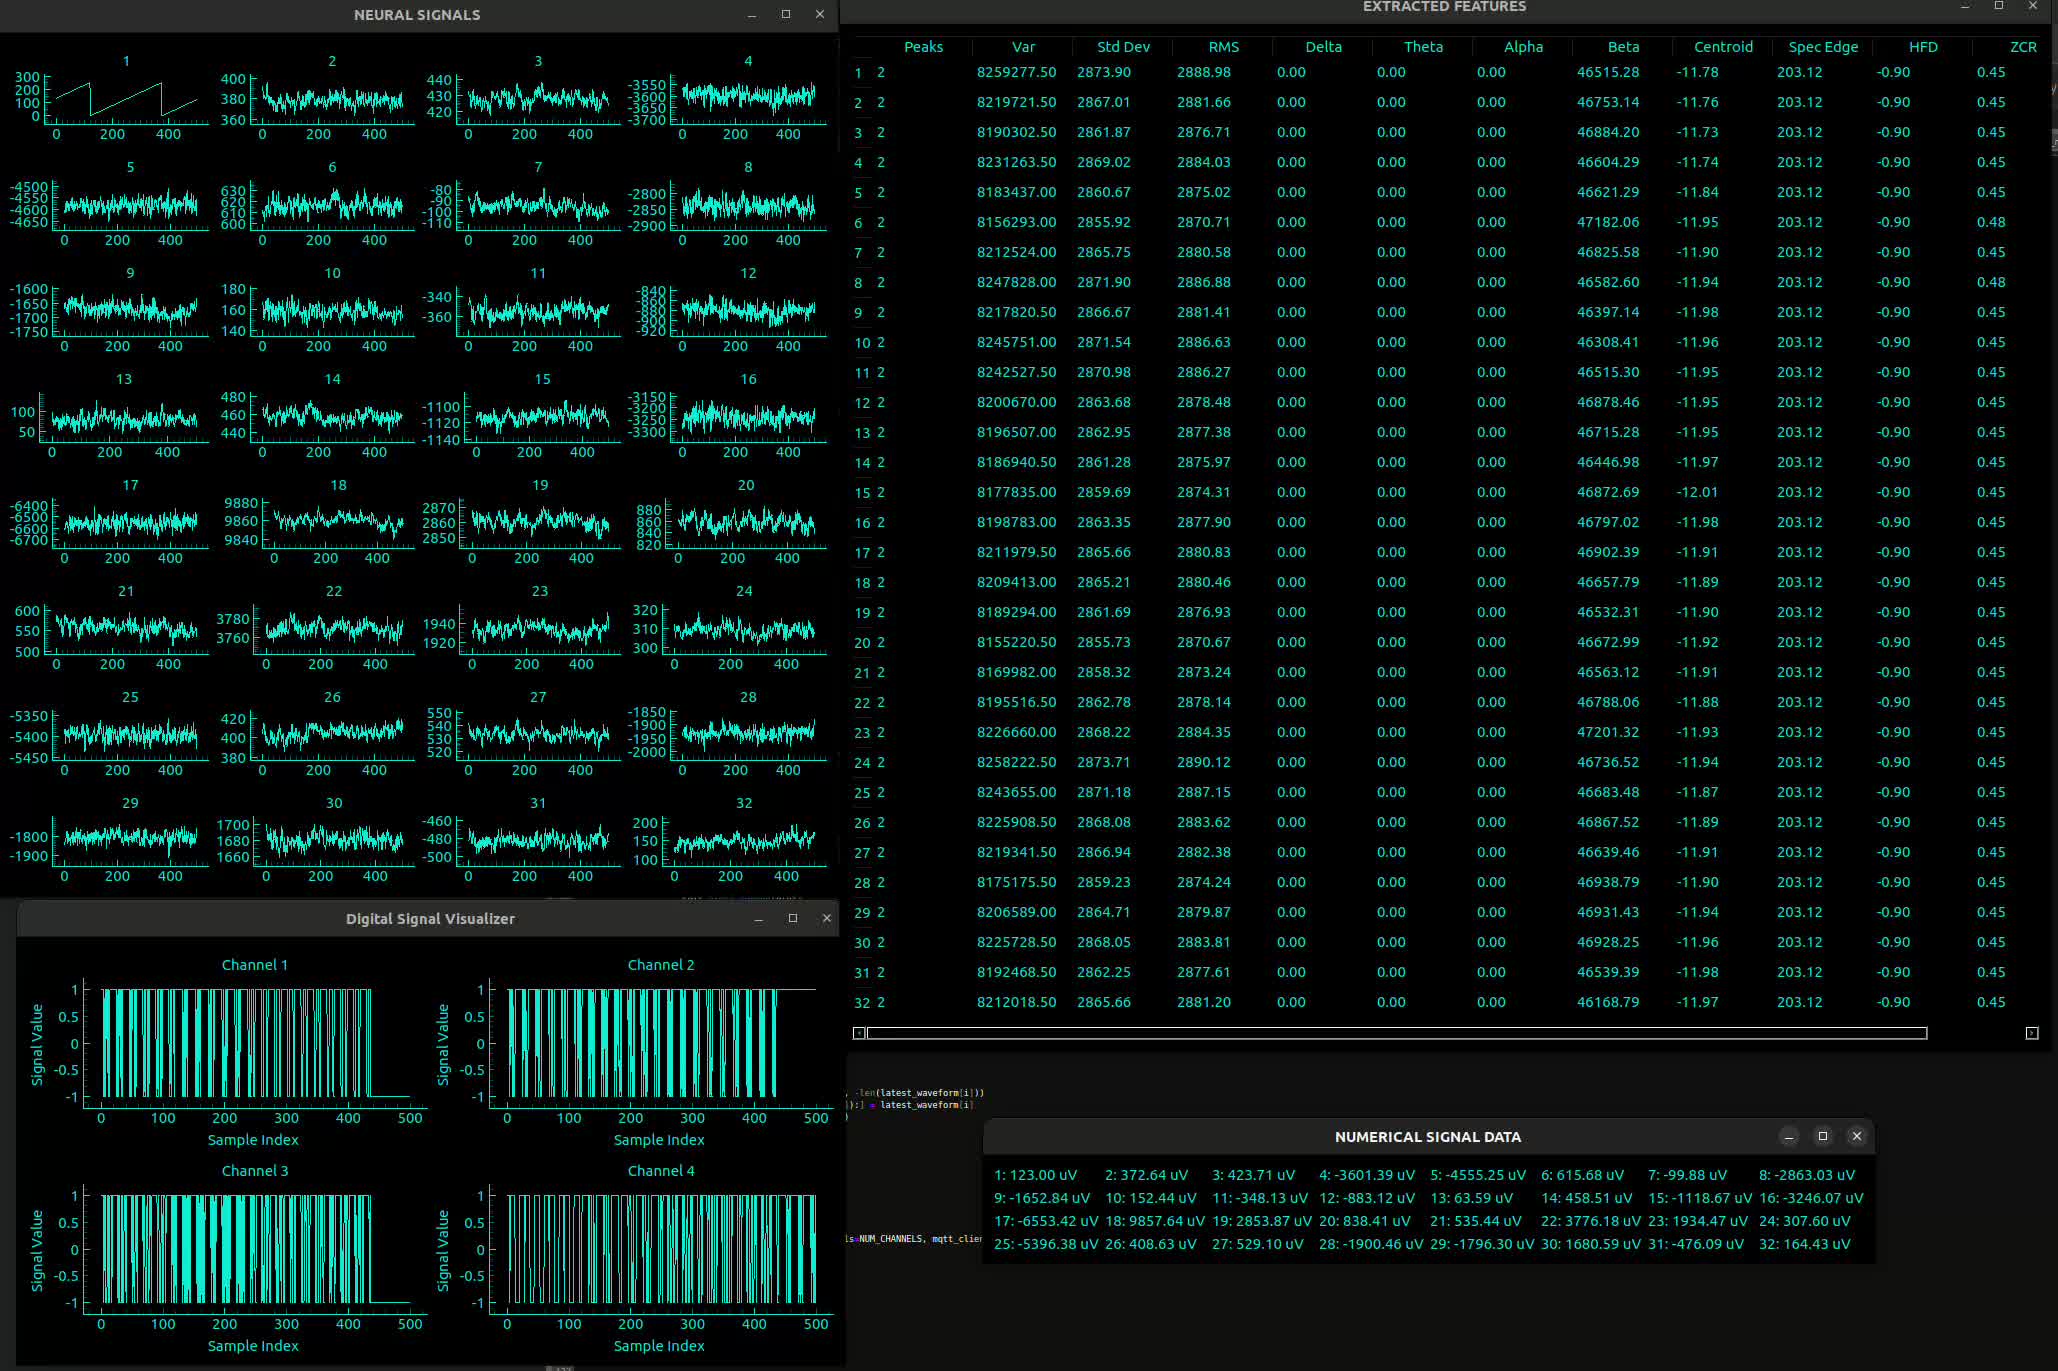Click the Std Dev column header

point(1123,47)
